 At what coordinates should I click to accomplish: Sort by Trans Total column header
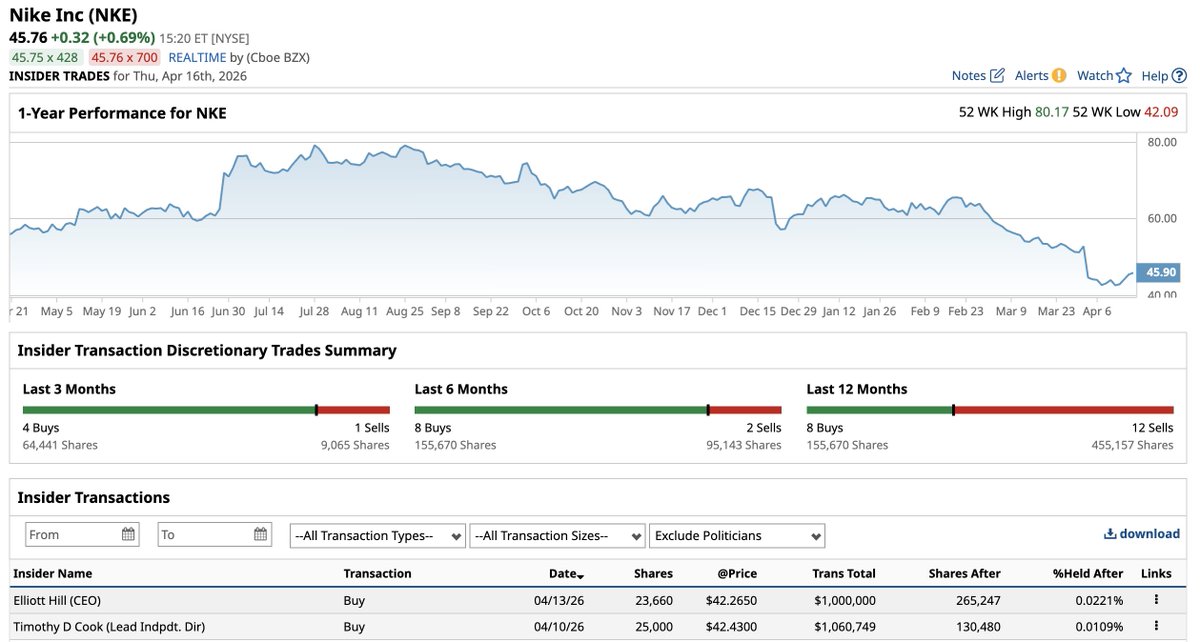click(844, 573)
